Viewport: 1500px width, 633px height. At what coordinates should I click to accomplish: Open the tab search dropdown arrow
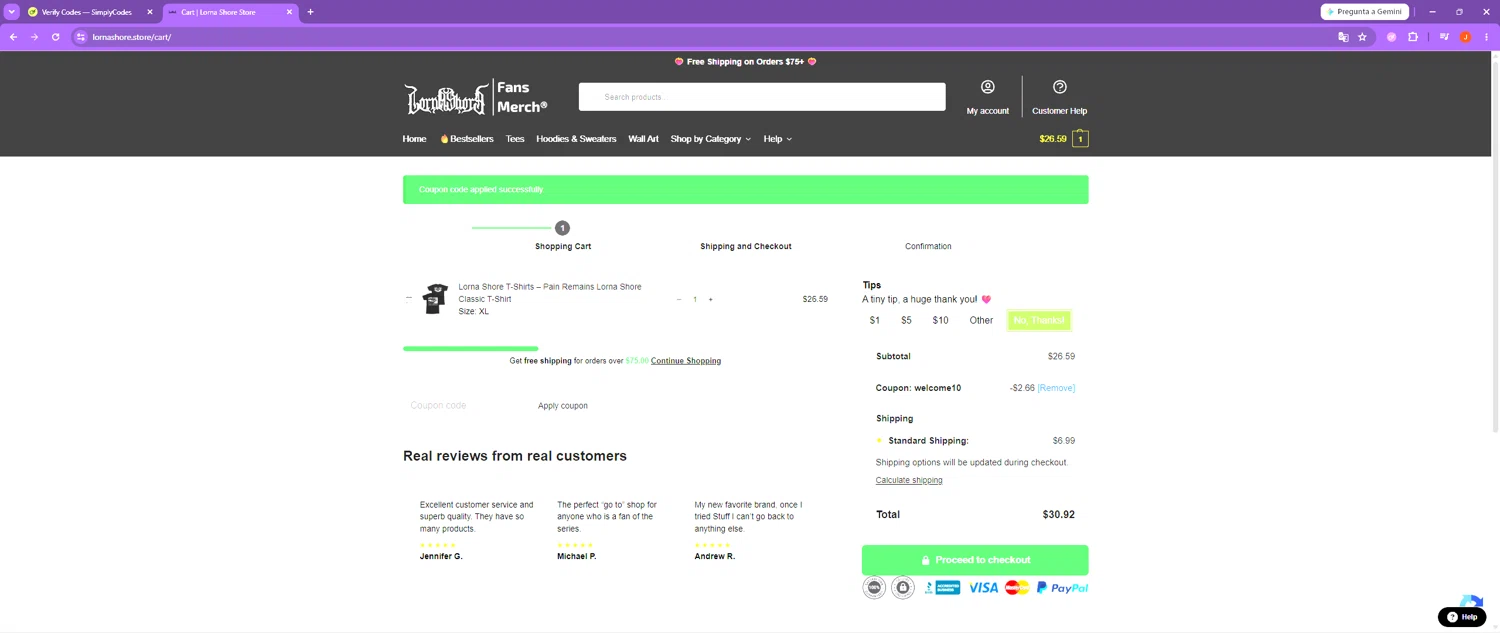click(x=12, y=12)
